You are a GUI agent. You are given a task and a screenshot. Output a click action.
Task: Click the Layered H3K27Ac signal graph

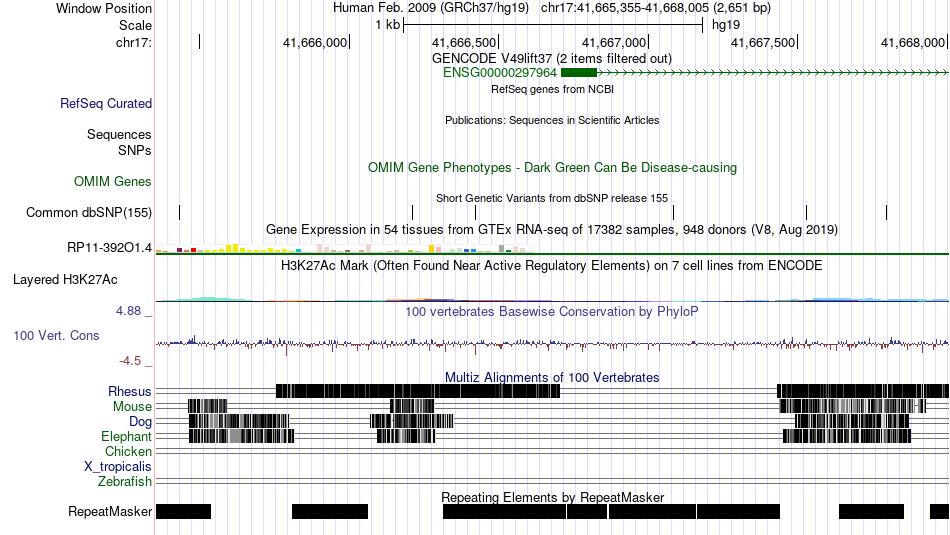point(552,299)
